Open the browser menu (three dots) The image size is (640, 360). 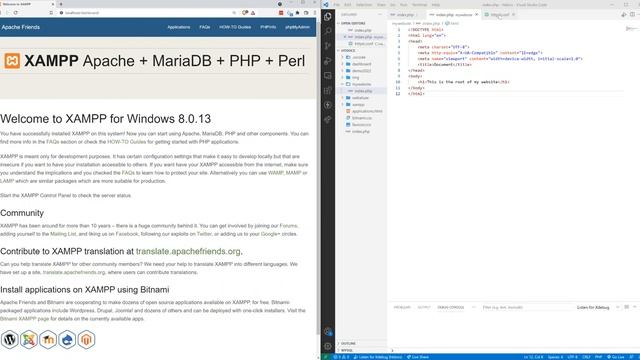314,13
